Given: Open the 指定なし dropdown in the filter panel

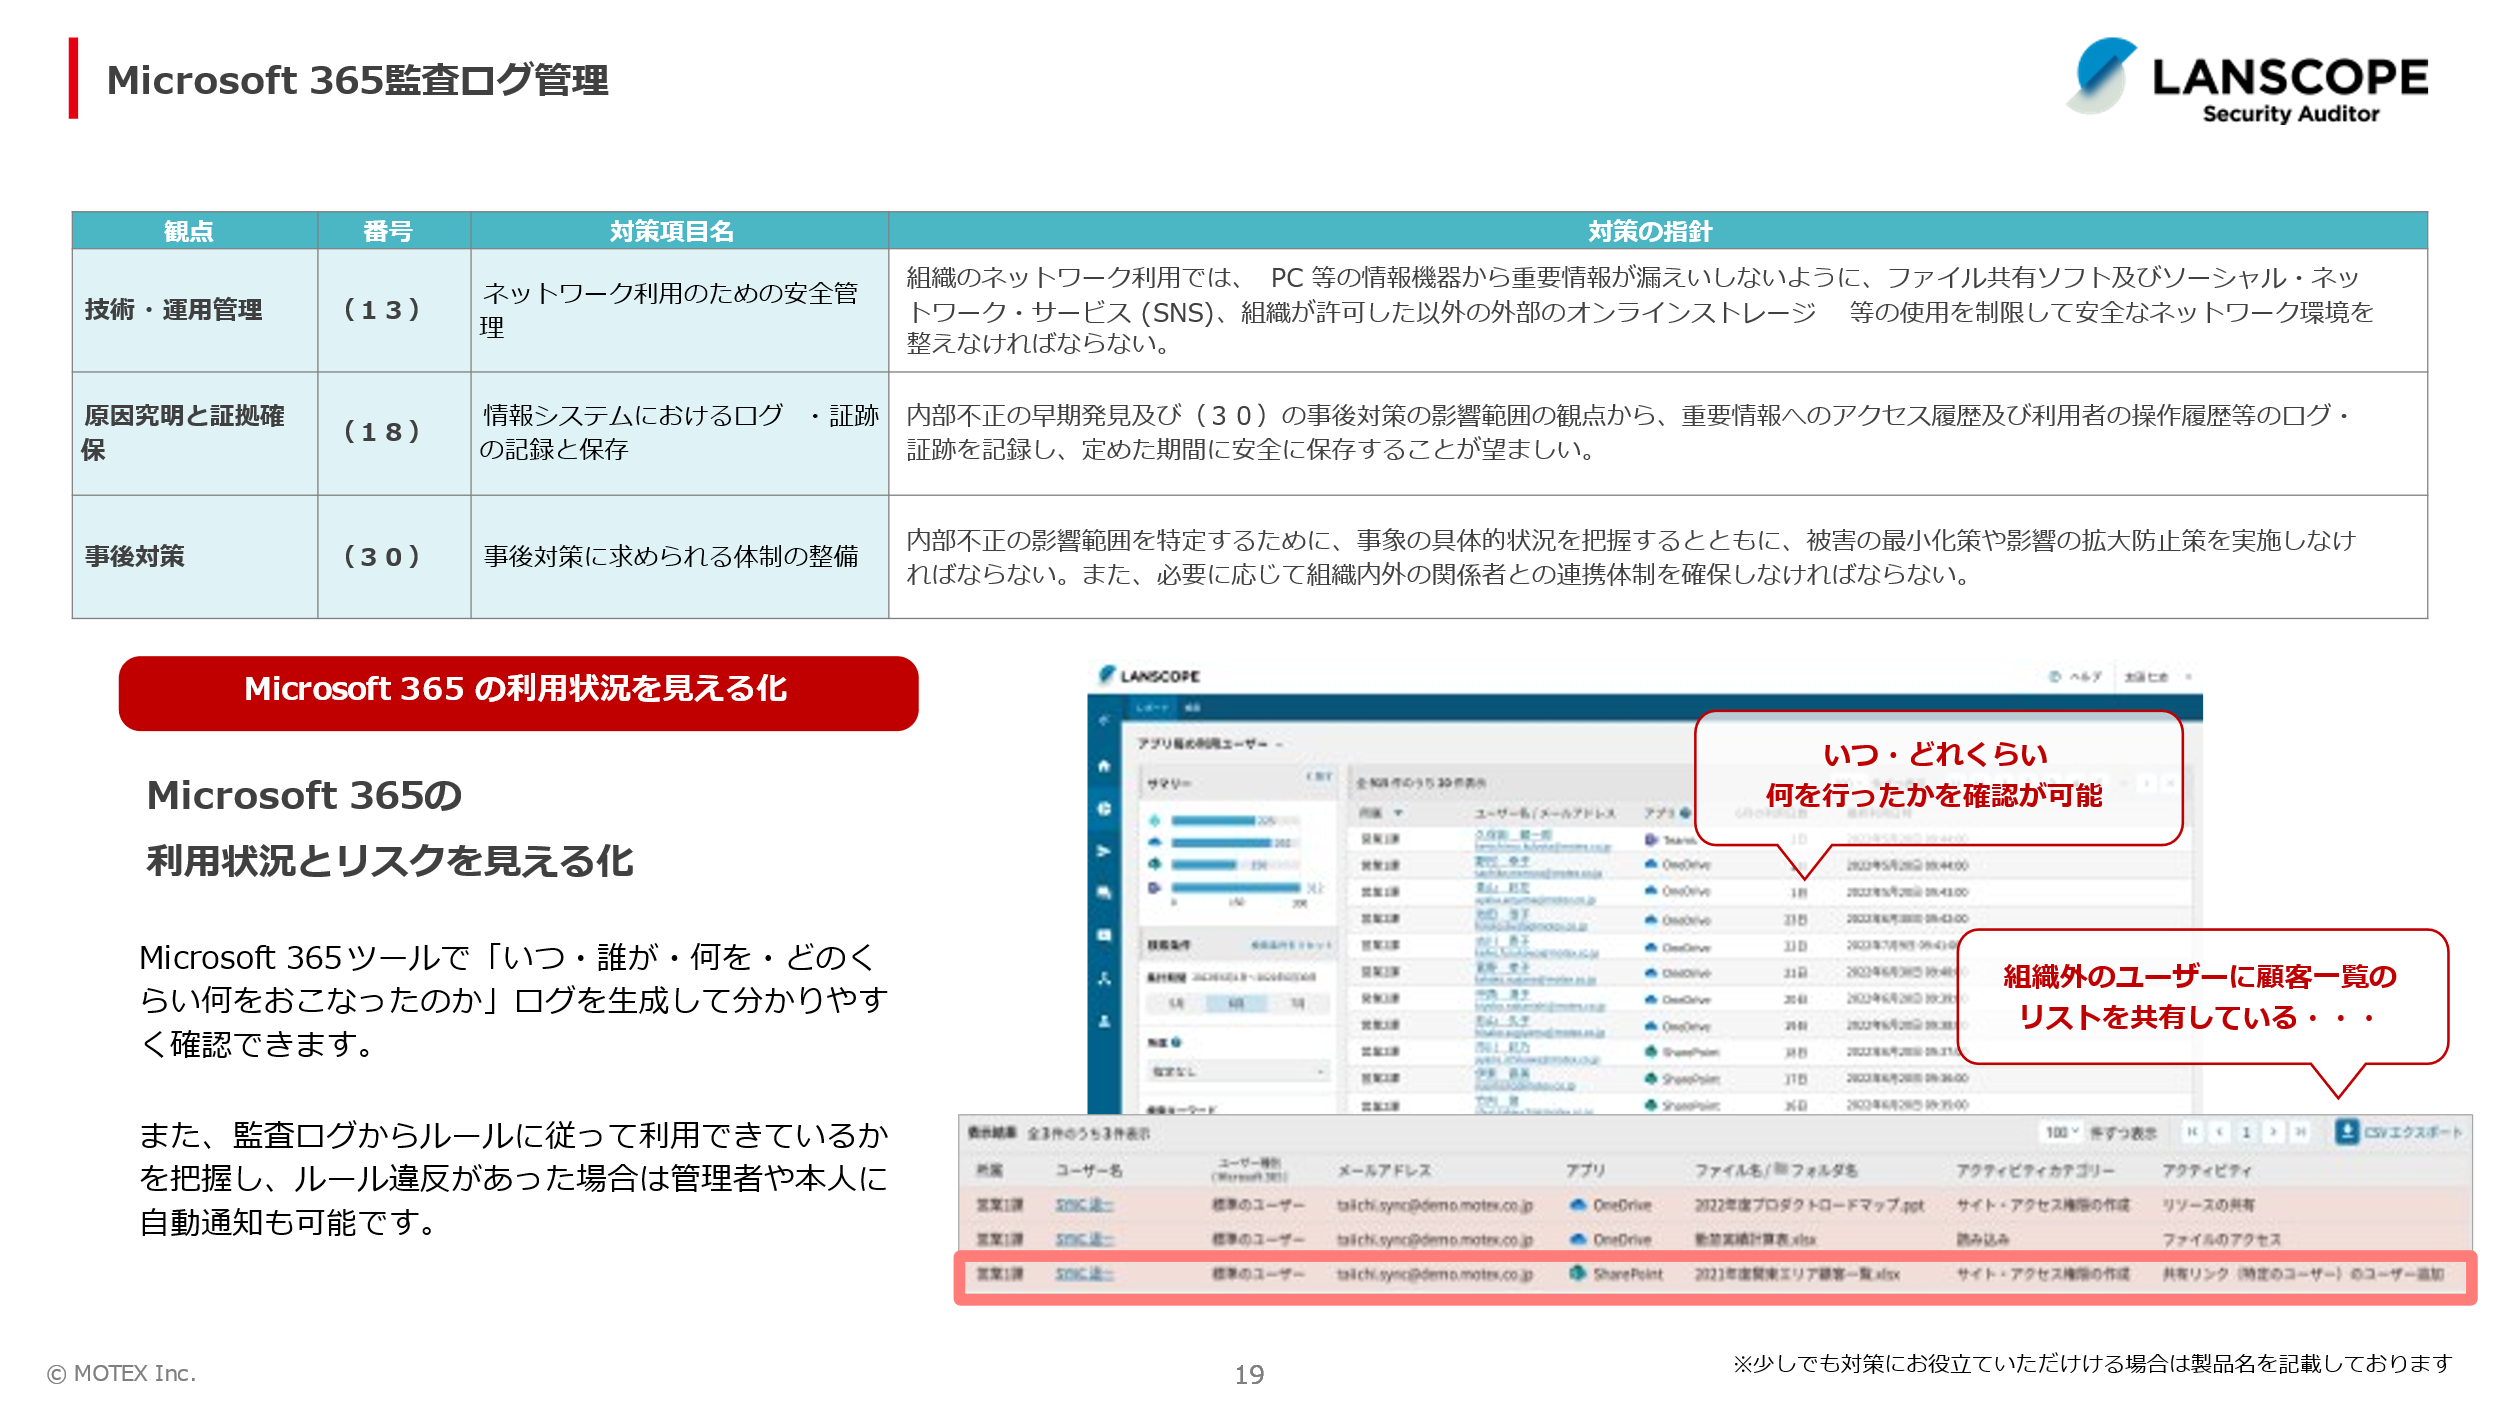Looking at the screenshot, I should point(1237,1071).
